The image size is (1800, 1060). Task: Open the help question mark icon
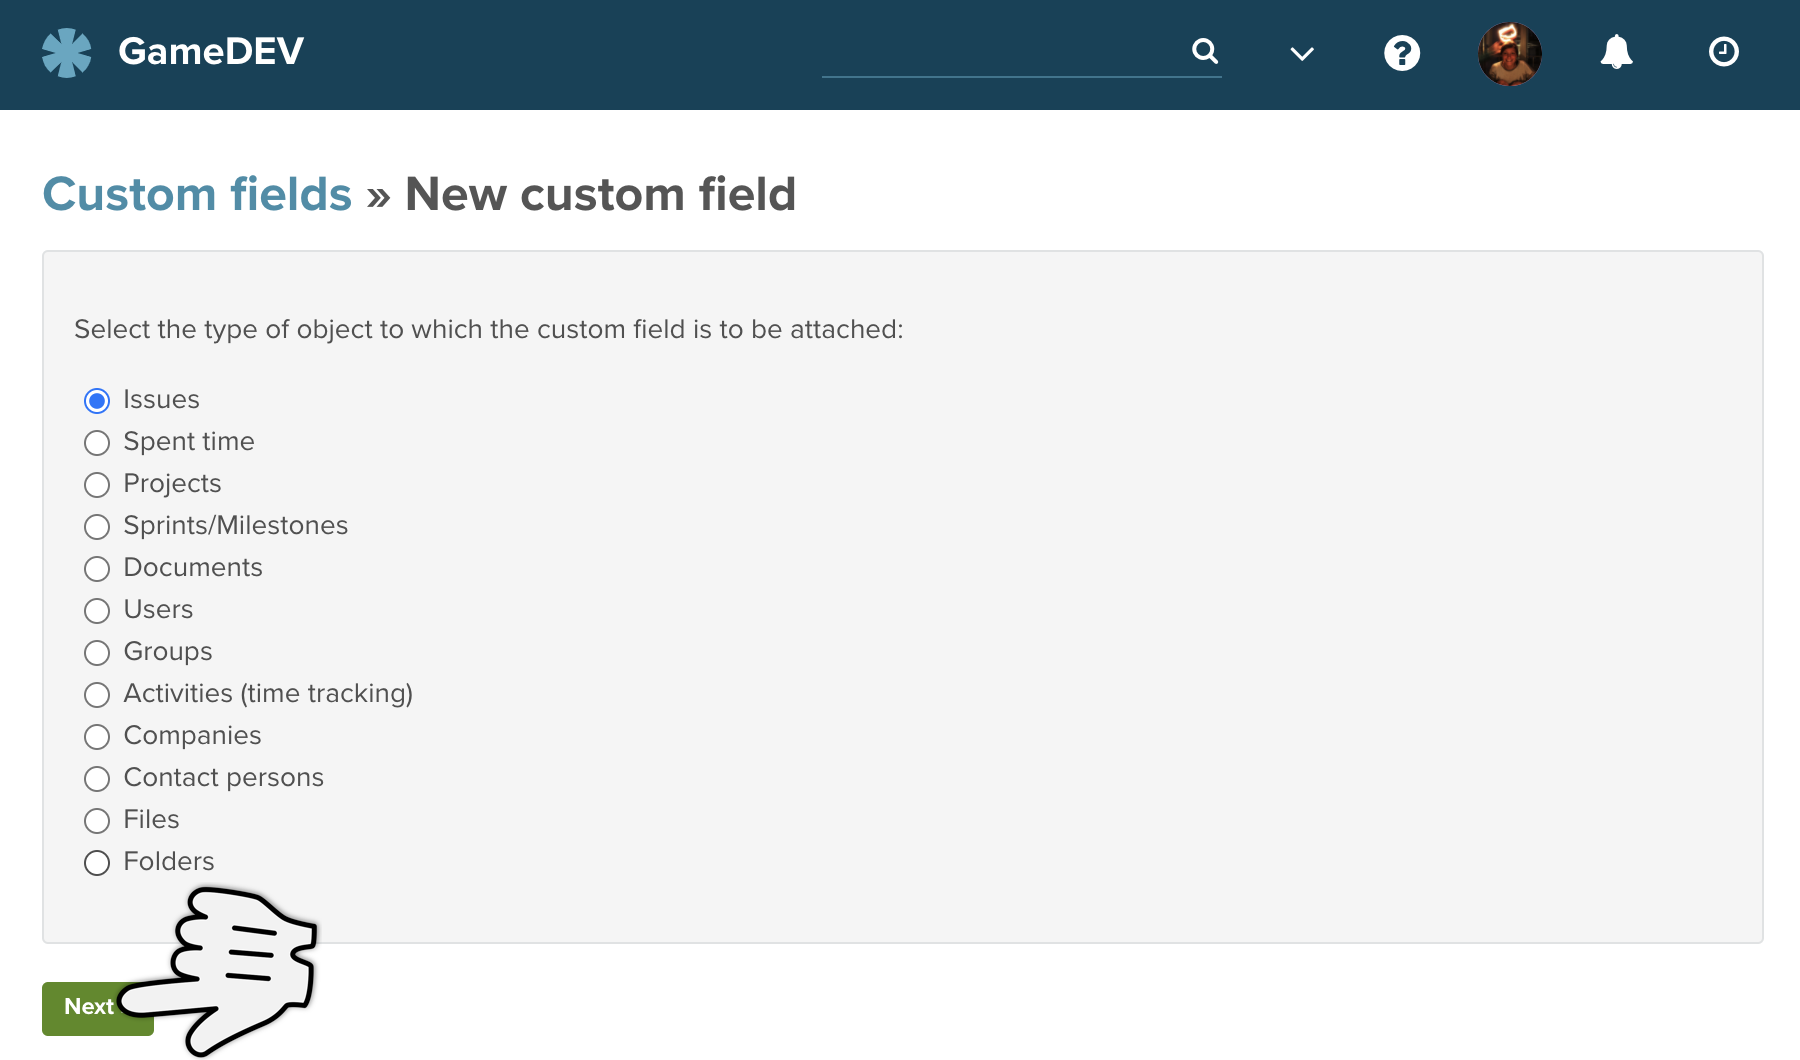point(1402,52)
